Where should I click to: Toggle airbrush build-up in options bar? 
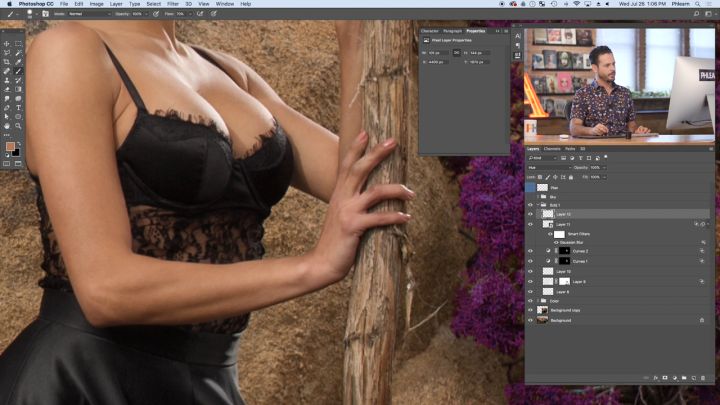coord(200,14)
